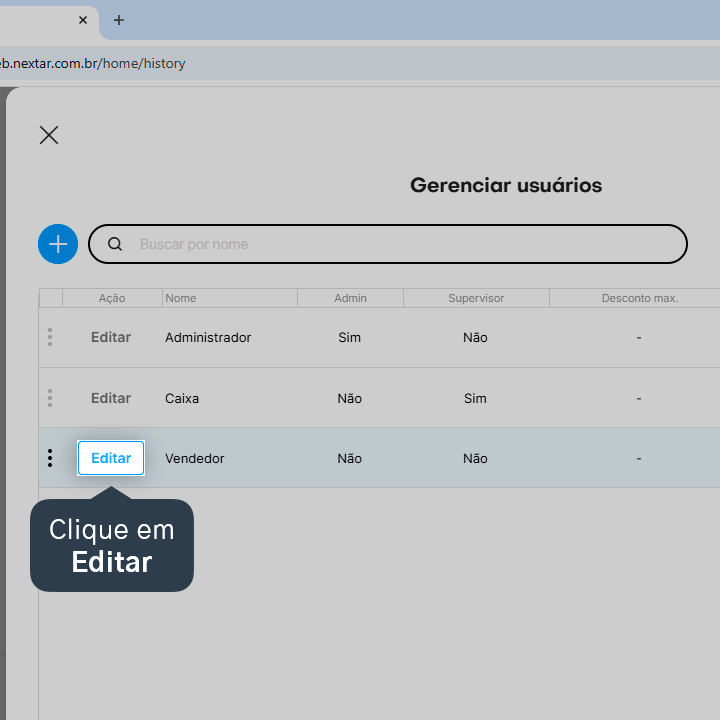The image size is (720, 720).
Task: Click the Desconto max. column header
Action: [640, 298]
